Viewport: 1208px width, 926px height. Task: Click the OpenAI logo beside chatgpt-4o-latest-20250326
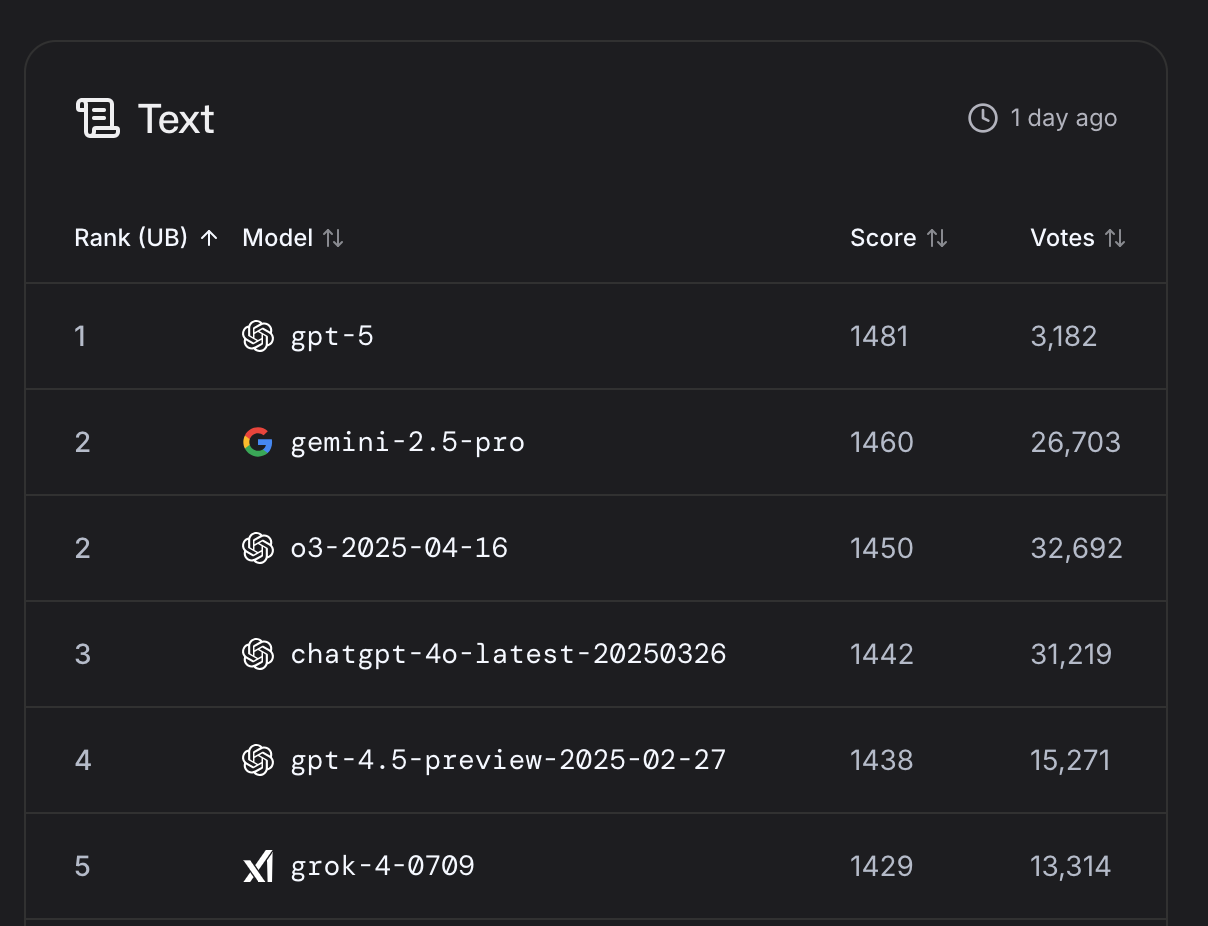point(258,654)
